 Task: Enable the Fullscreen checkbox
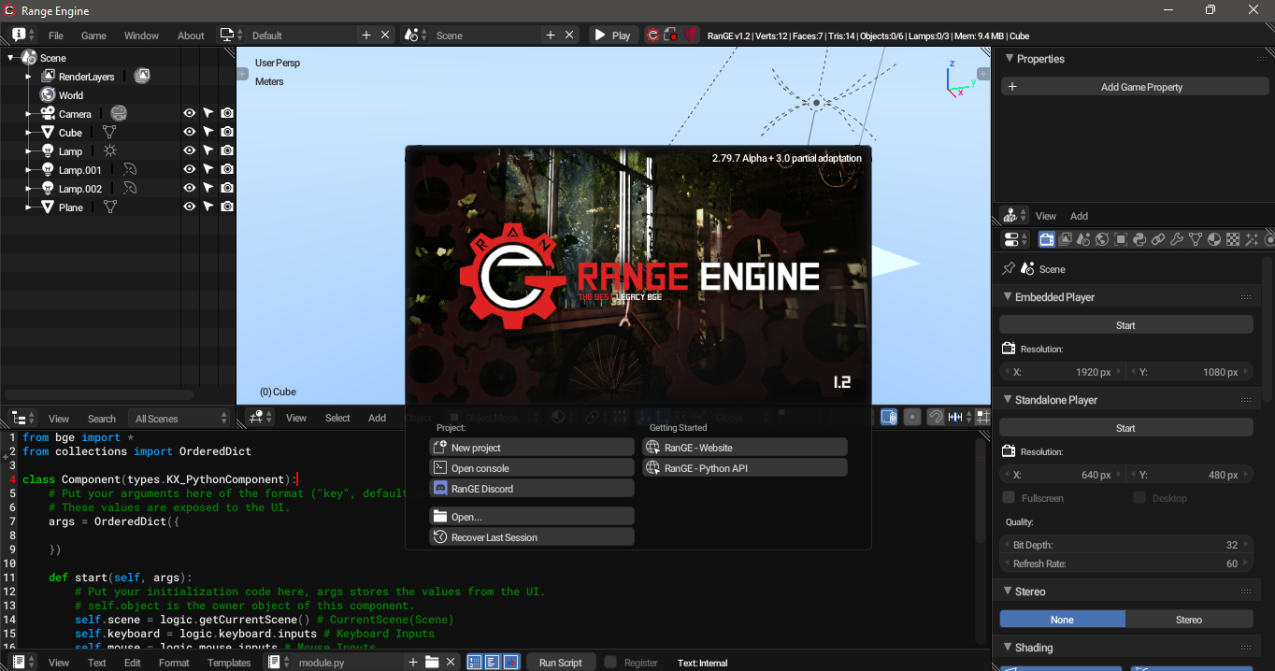pyautogui.click(x=1008, y=498)
